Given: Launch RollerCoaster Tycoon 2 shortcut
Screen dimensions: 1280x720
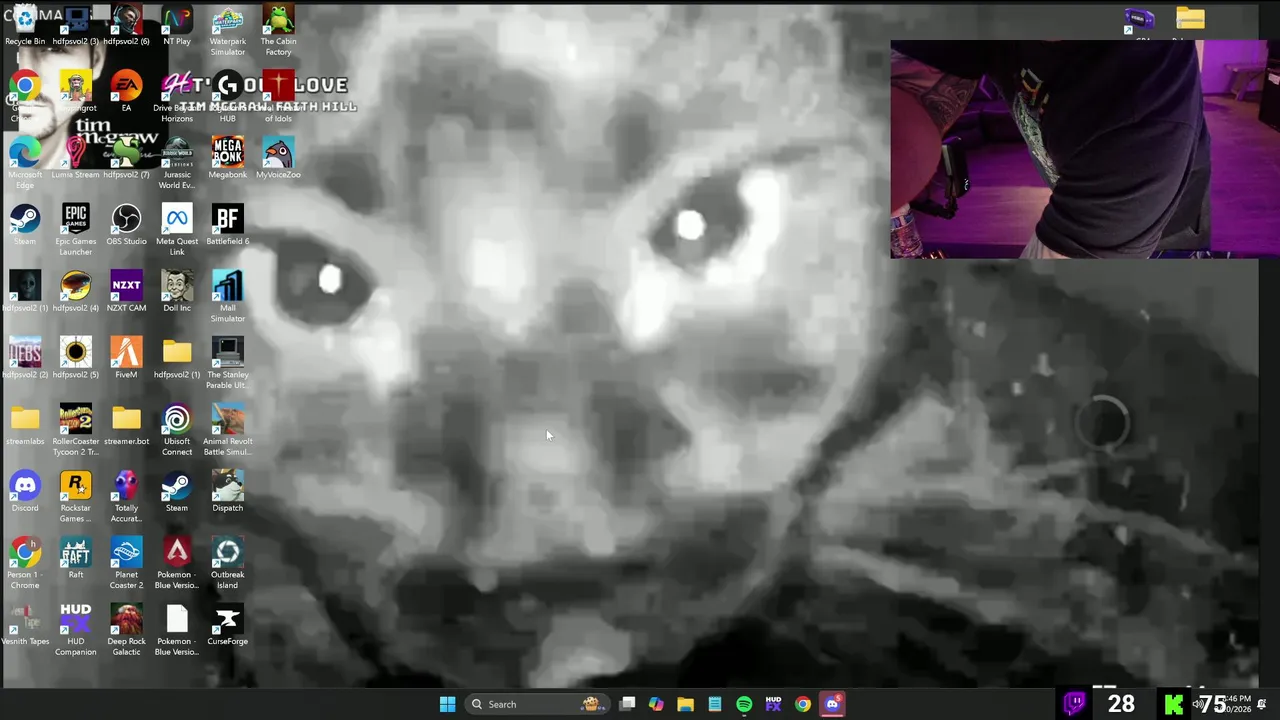Looking at the screenshot, I should click(x=76, y=431).
